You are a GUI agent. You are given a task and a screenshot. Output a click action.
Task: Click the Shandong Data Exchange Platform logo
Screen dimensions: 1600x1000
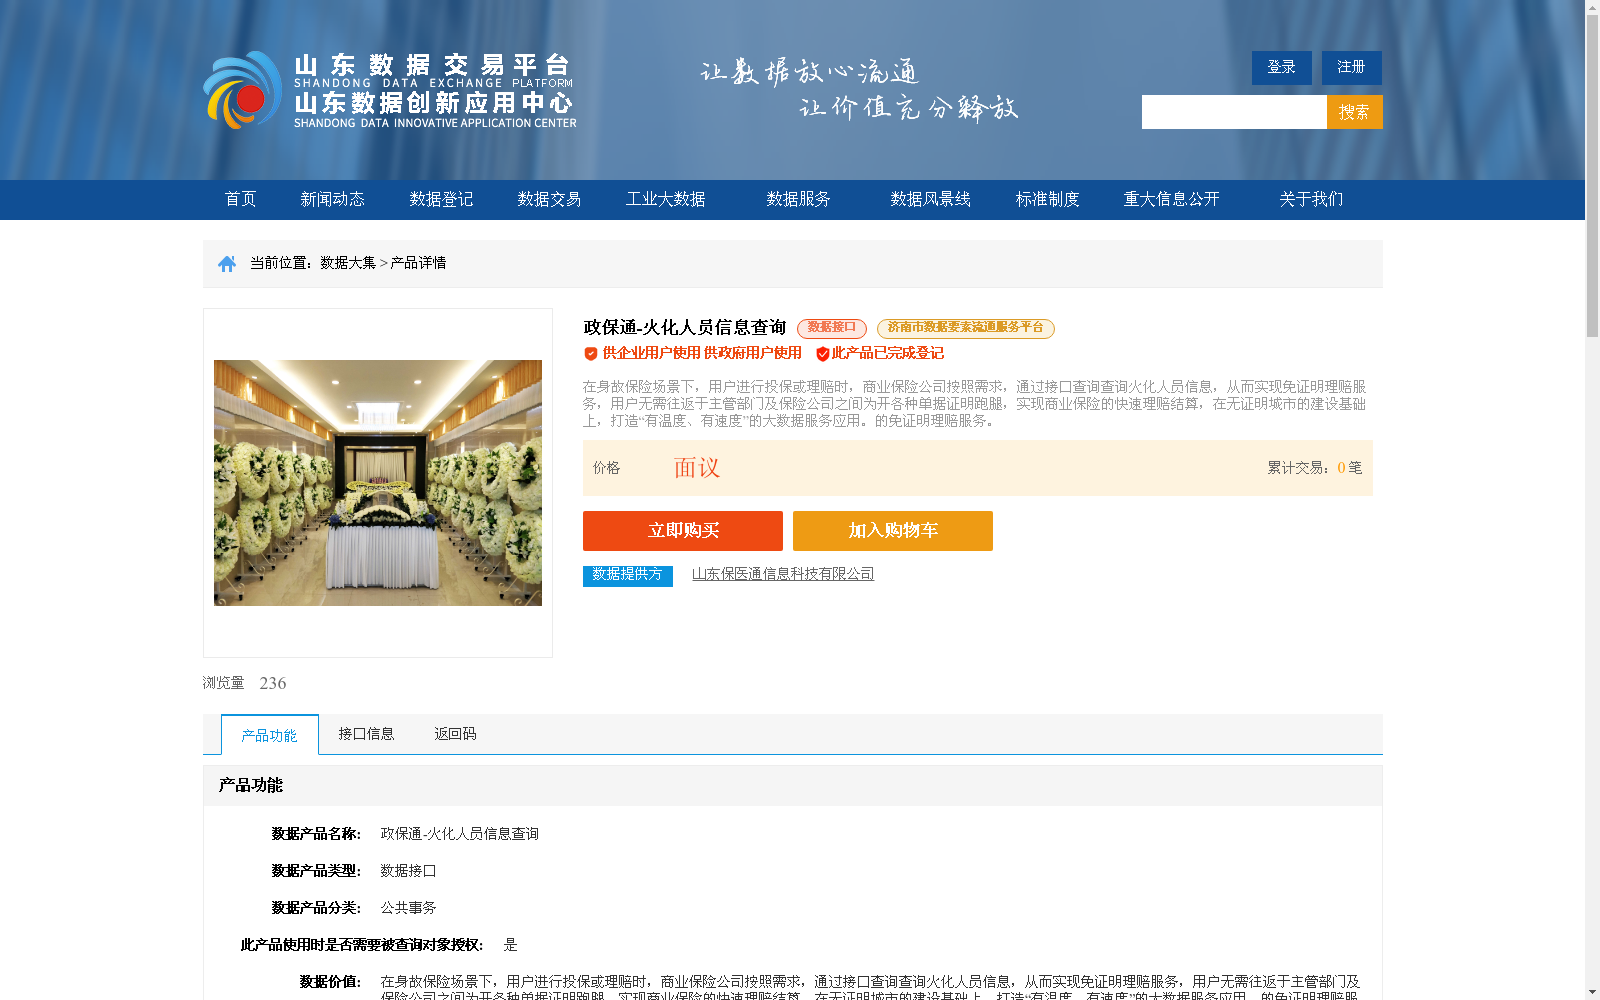[x=390, y=90]
